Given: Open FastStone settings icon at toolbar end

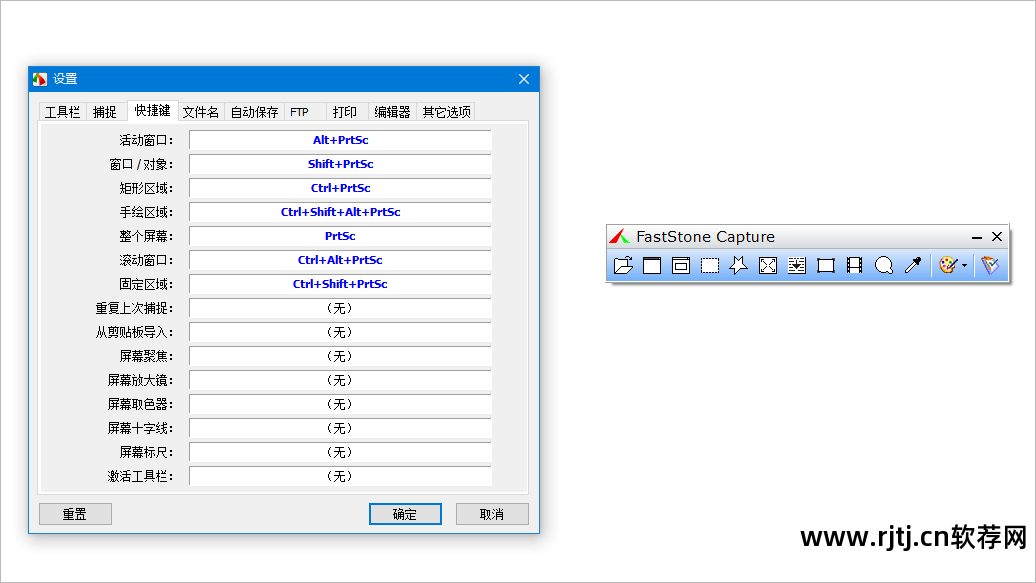Looking at the screenshot, I should pyautogui.click(x=990, y=265).
